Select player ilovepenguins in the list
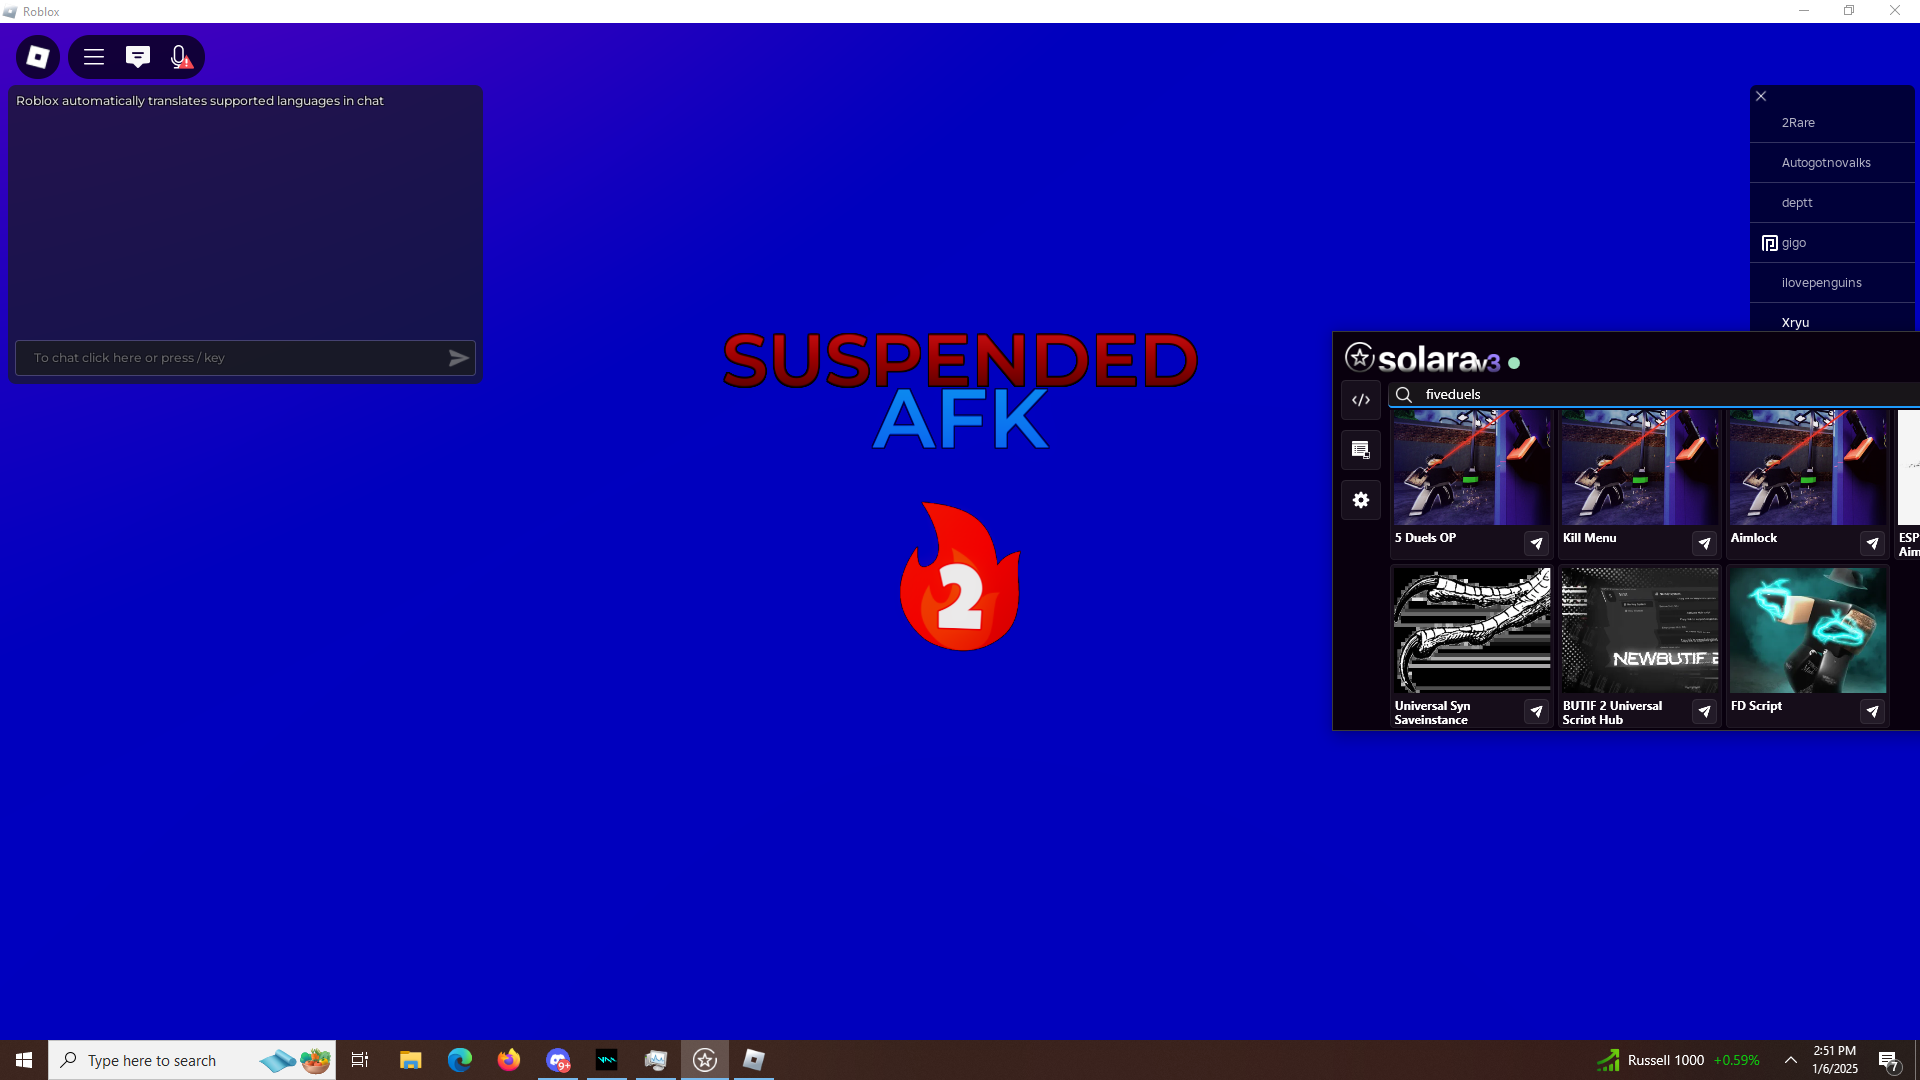 coord(1821,283)
